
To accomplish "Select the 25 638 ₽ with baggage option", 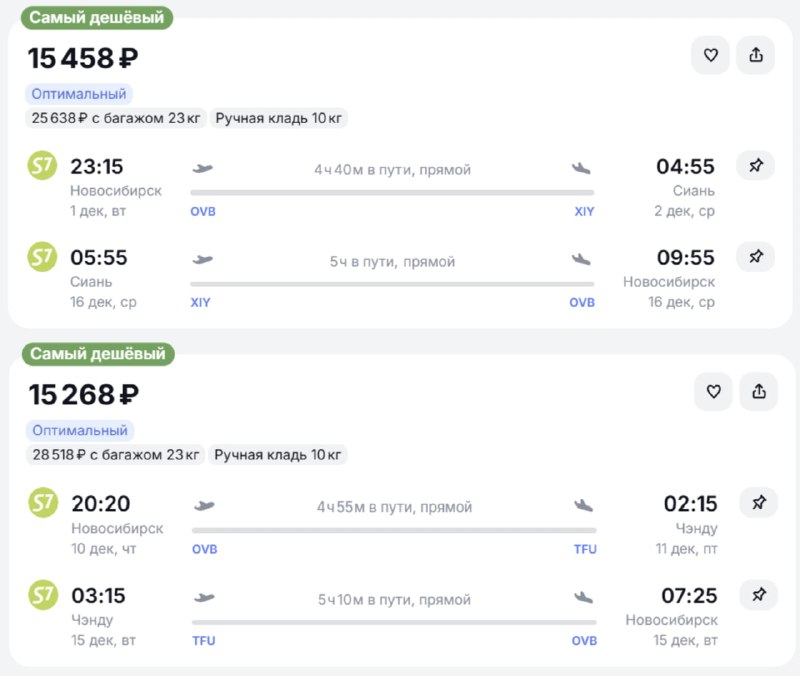I will pos(116,118).
